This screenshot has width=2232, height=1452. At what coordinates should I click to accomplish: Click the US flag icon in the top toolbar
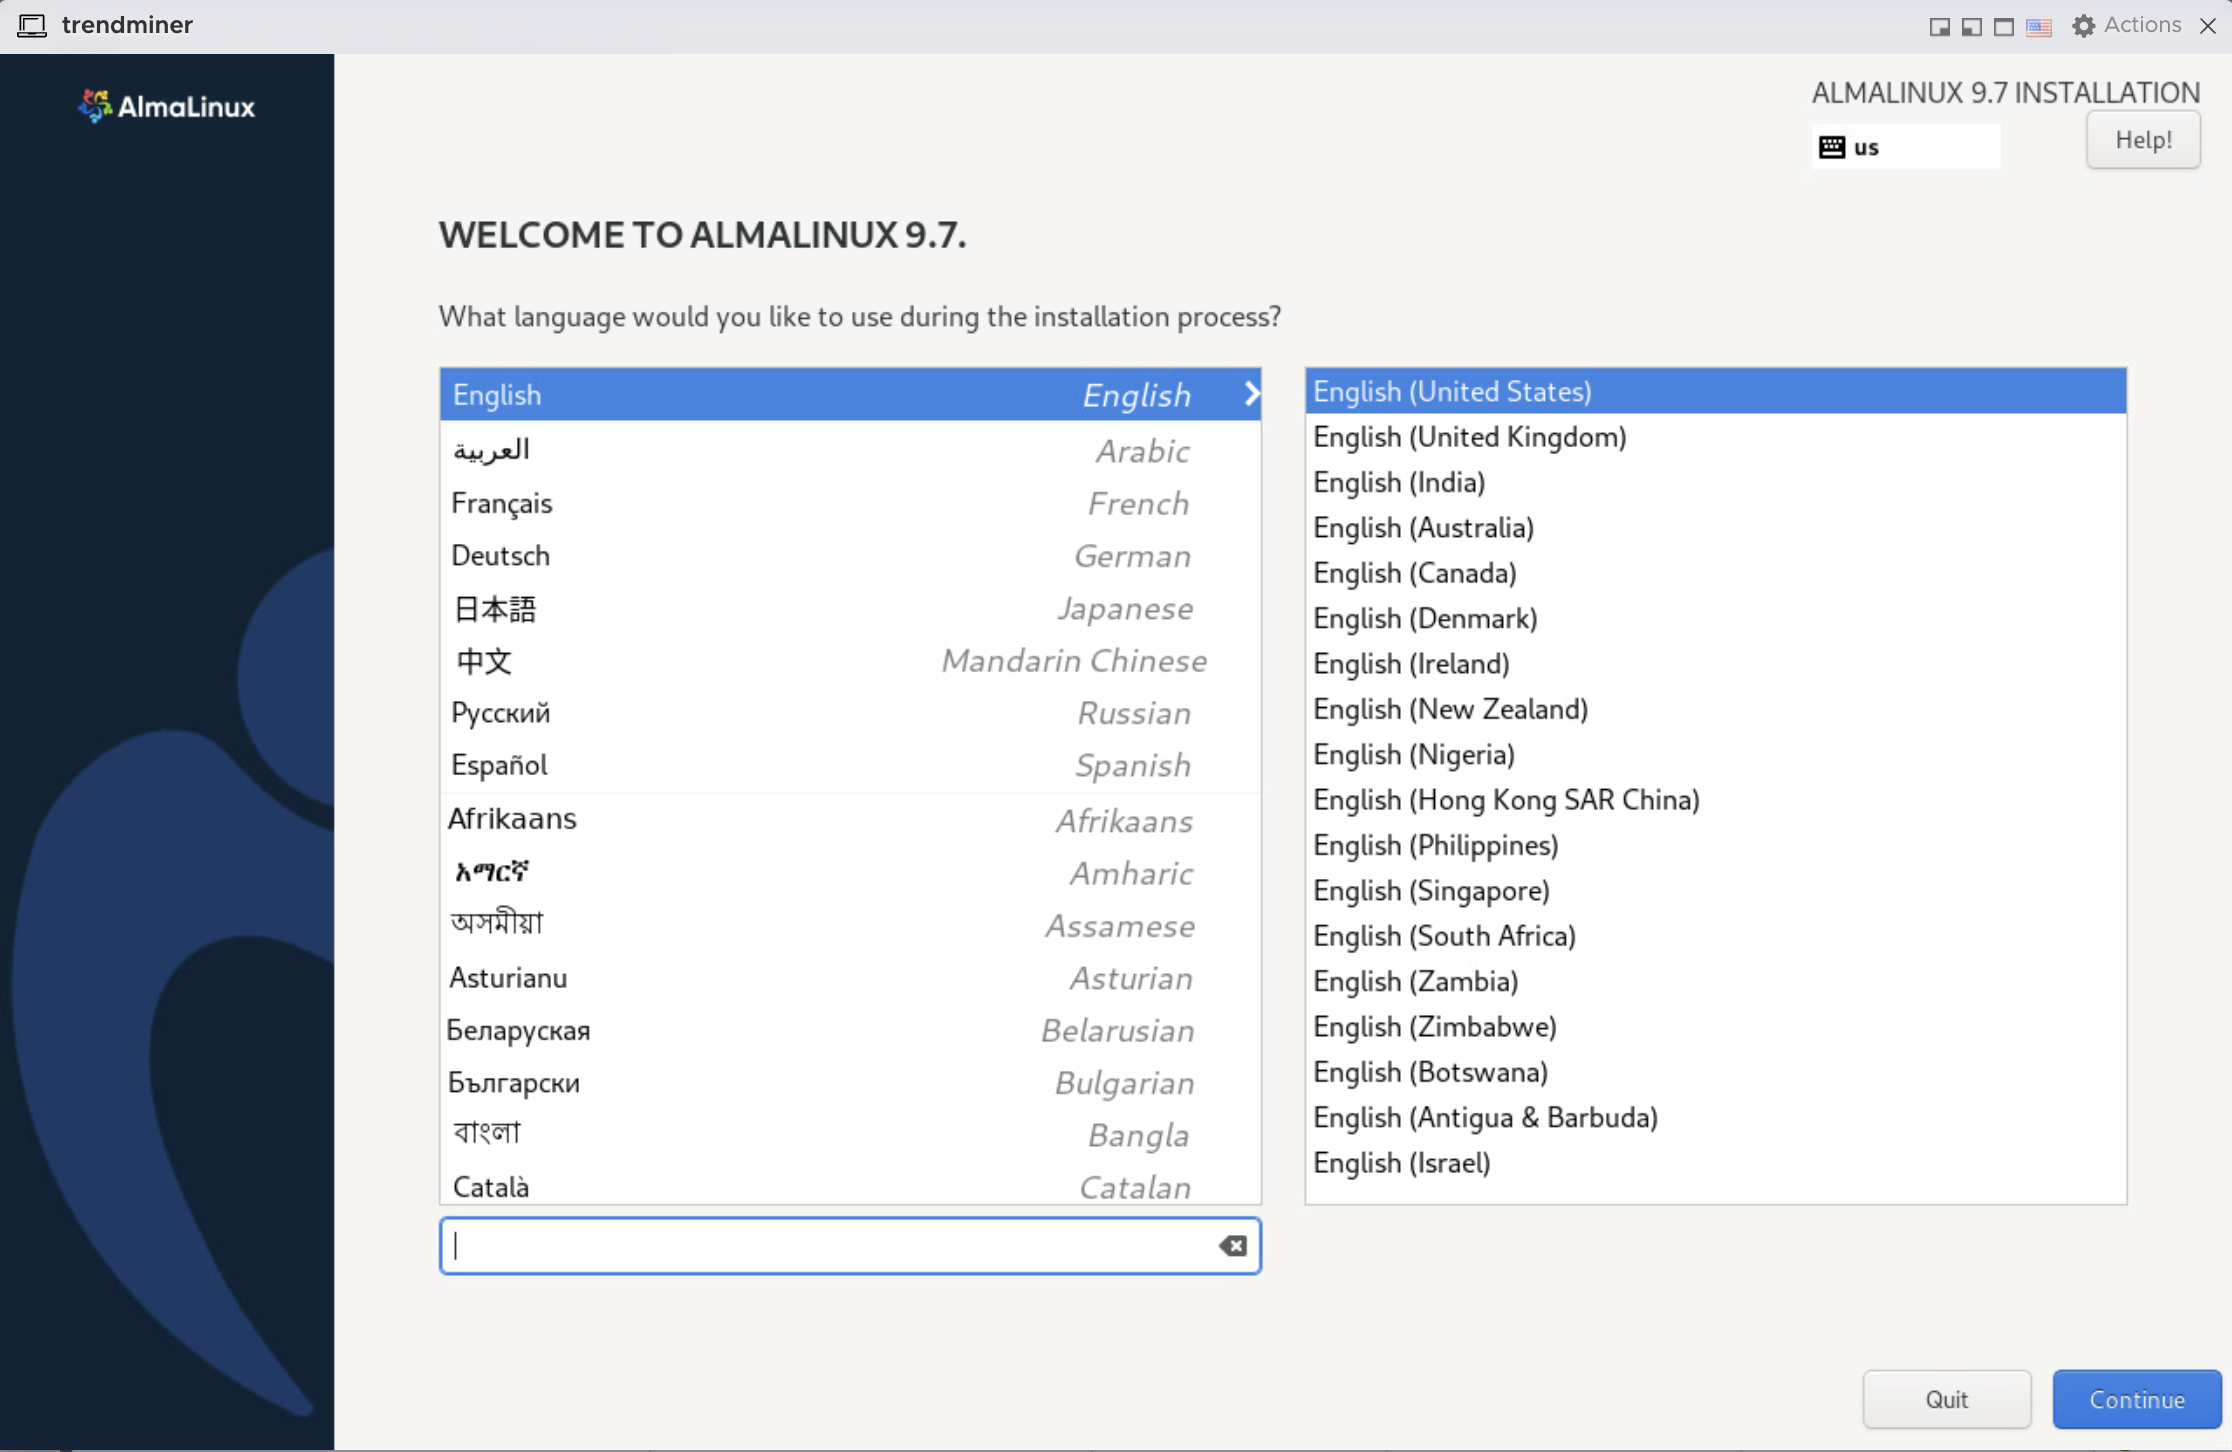pos(2038,27)
